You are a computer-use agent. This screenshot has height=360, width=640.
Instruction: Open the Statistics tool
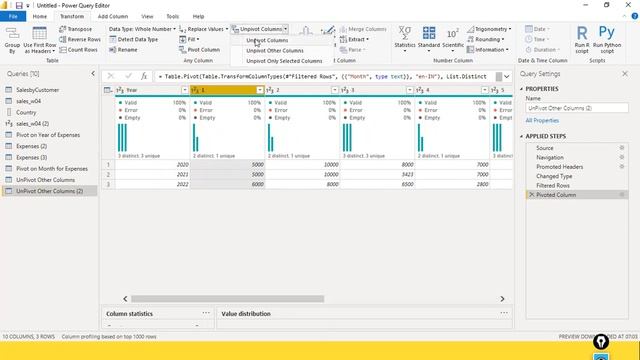pyautogui.click(x=404, y=39)
